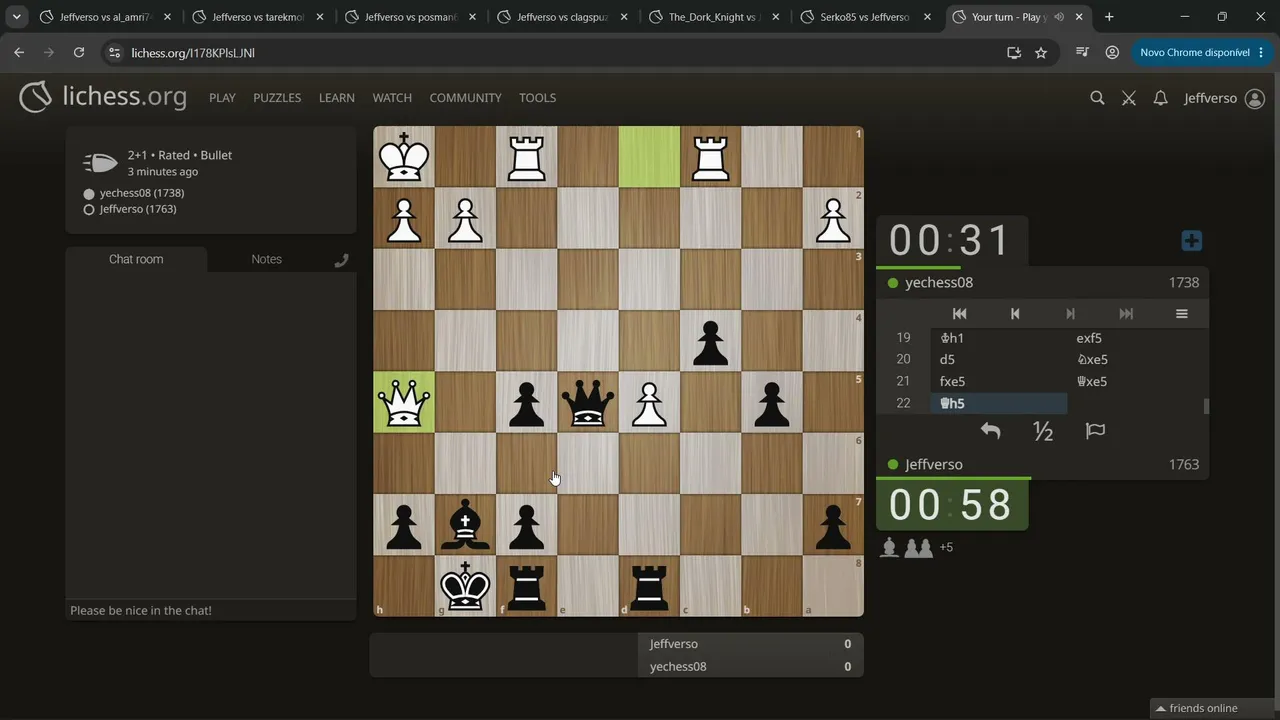This screenshot has height=720, width=1280.
Task: Open the game hamburger menu
Action: [1181, 313]
